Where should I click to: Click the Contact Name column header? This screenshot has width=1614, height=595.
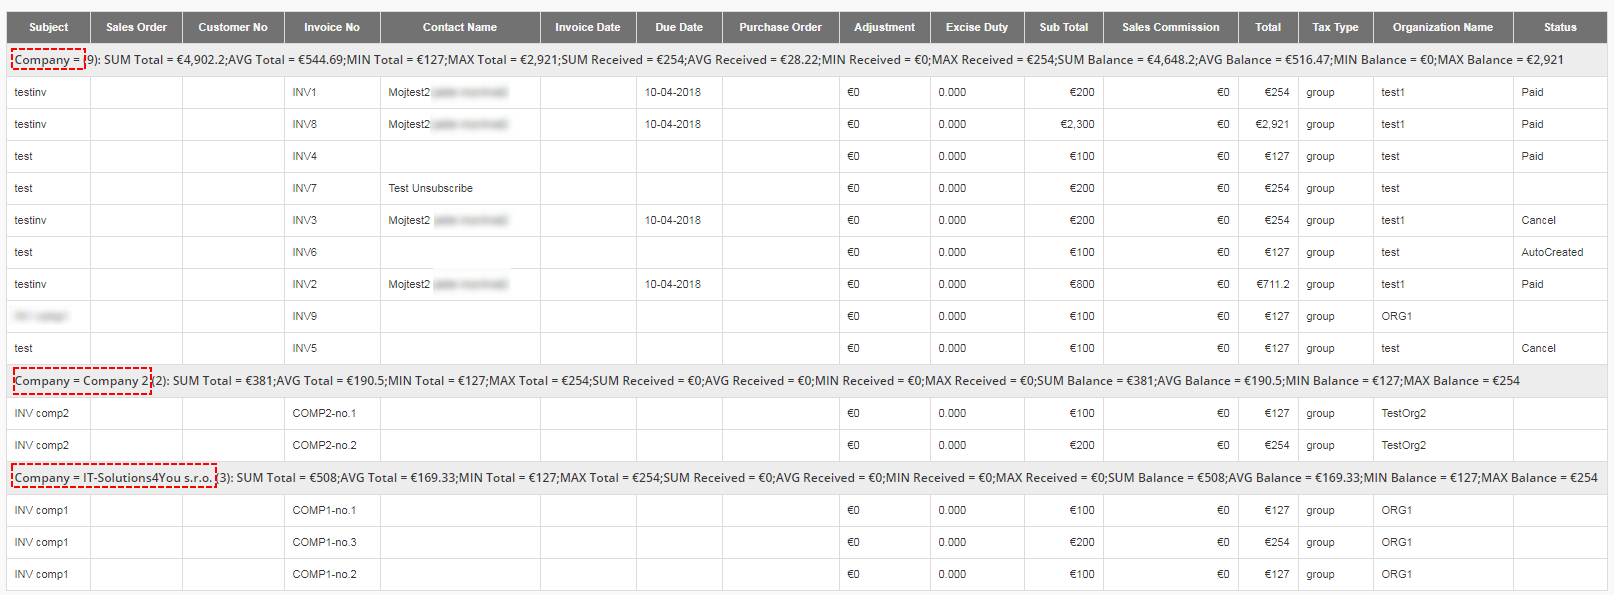click(x=460, y=27)
